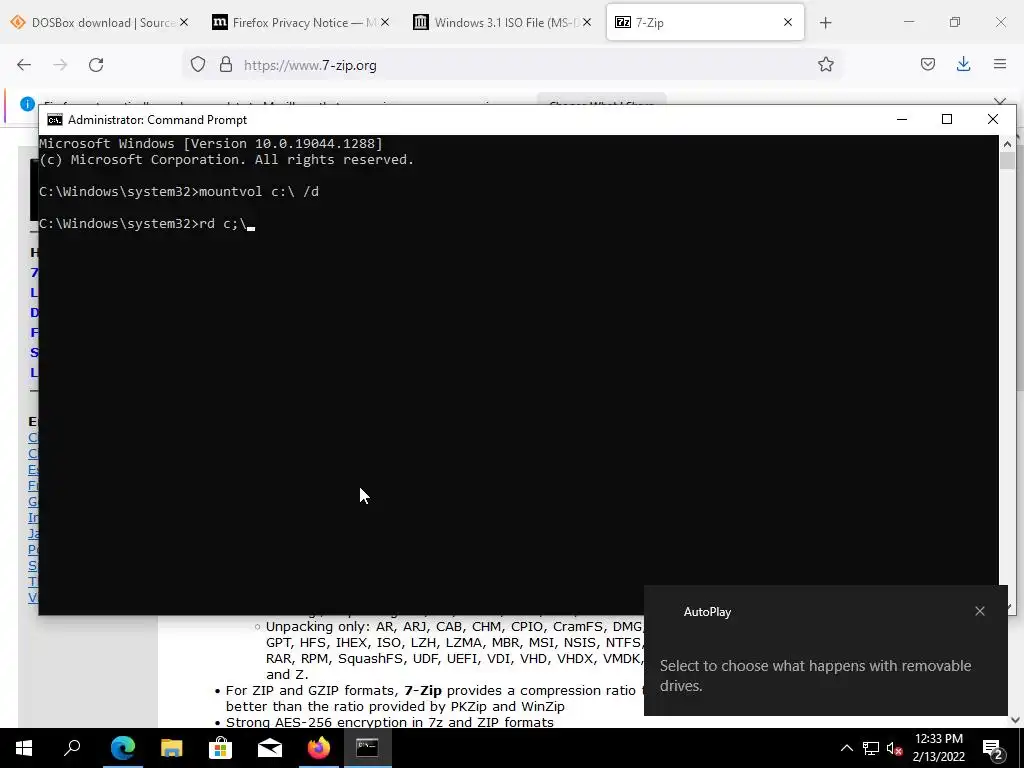Dismiss the Firefox info notification bar
The height and width of the screenshot is (768, 1024).
(1000, 102)
